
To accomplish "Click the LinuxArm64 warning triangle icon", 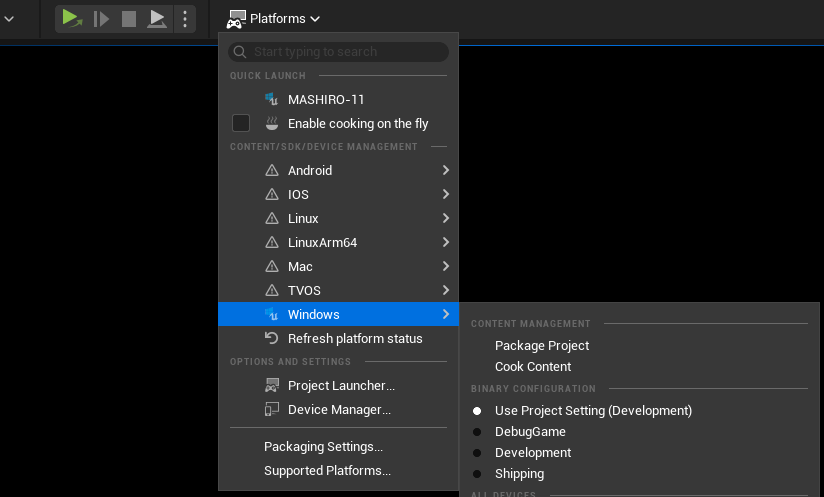I will pyautogui.click(x=272, y=242).
